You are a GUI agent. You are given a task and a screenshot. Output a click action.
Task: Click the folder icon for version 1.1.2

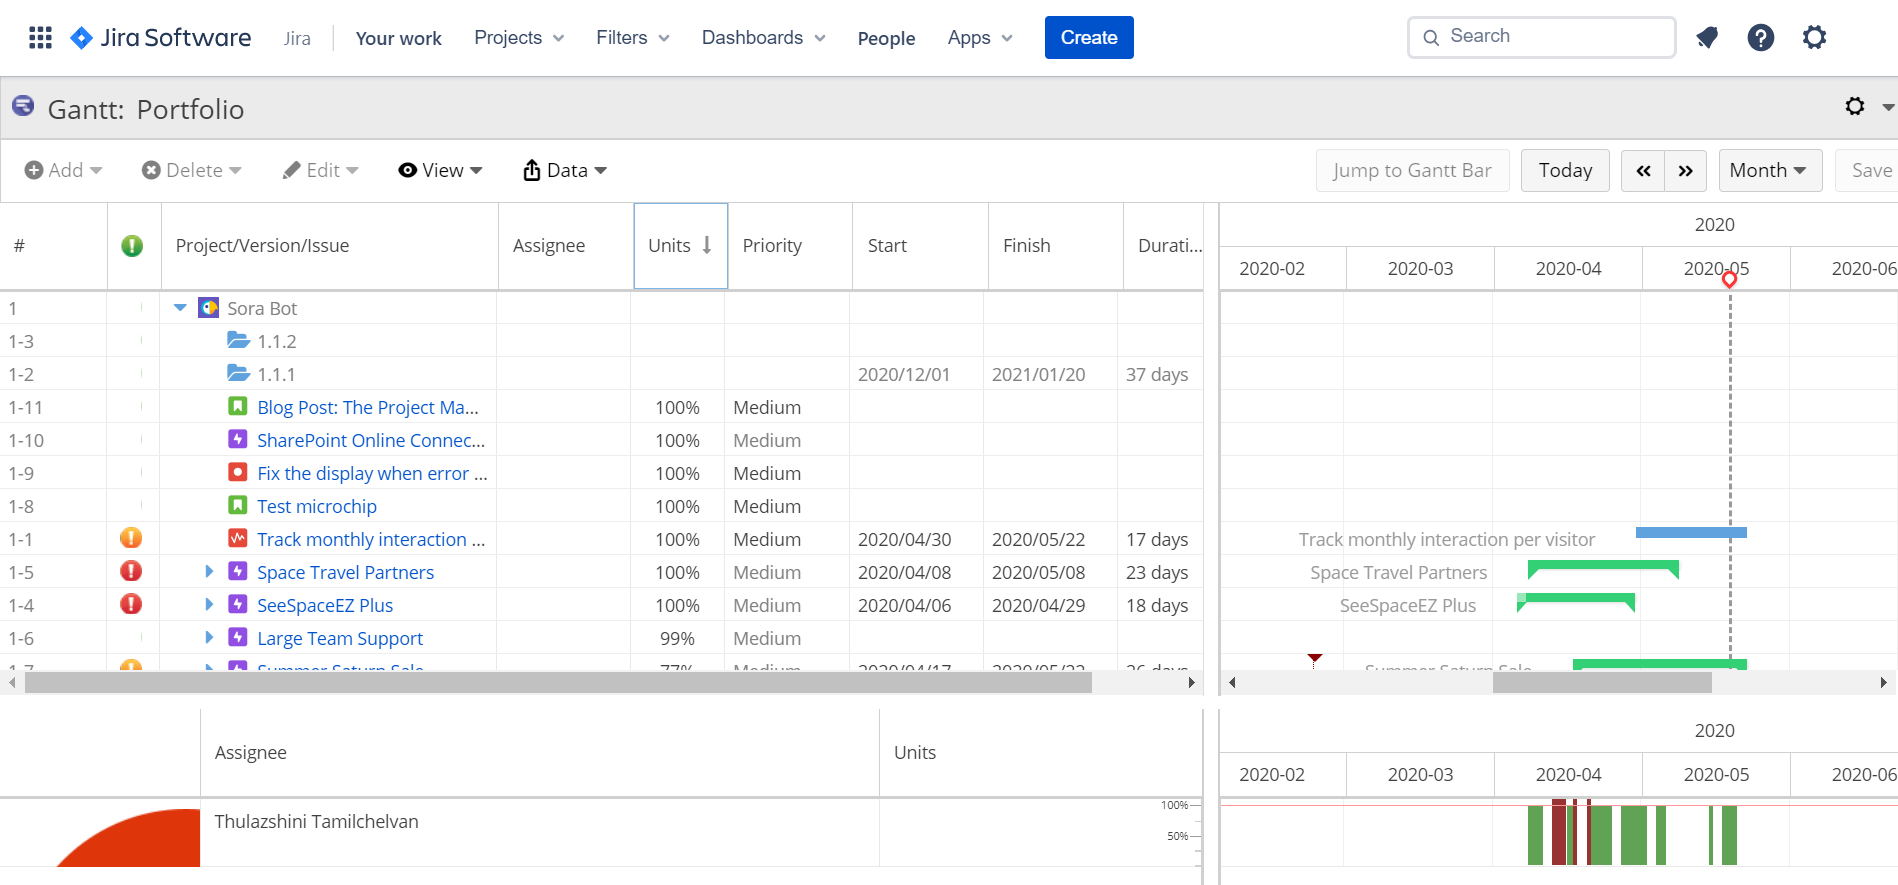click(238, 341)
